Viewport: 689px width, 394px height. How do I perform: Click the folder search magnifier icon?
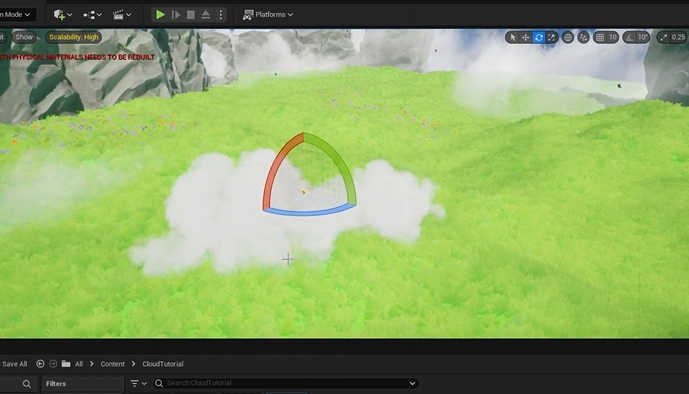tap(27, 384)
